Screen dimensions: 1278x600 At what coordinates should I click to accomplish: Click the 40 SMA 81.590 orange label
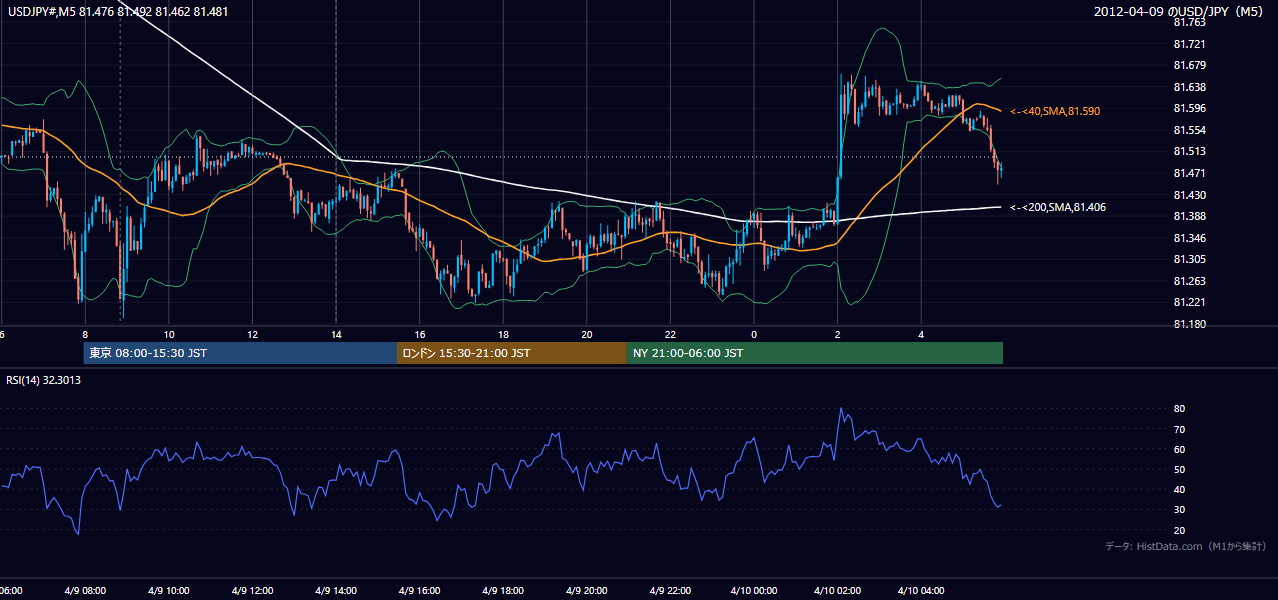1055,111
